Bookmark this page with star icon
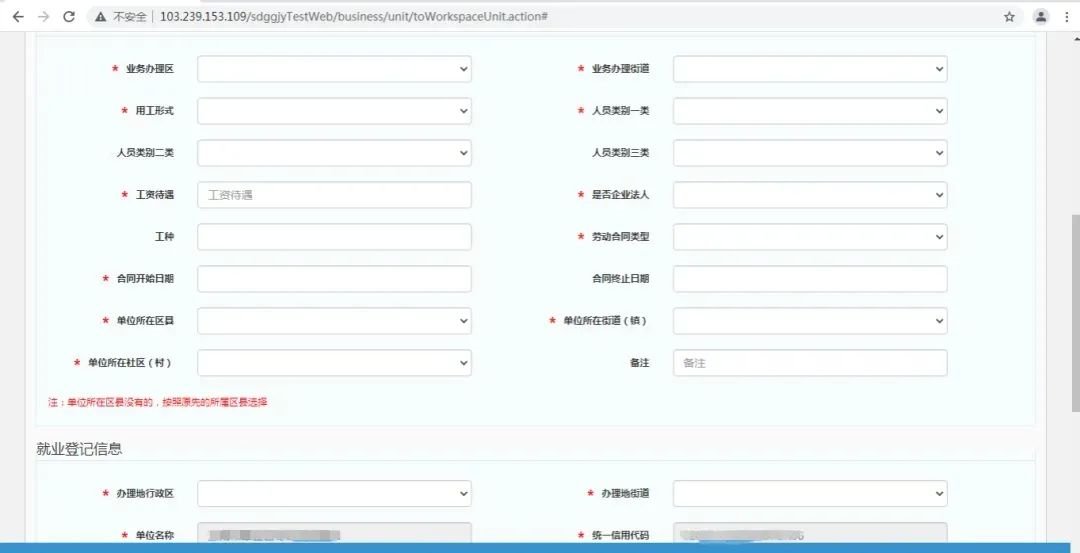The image size is (1080, 553). [1009, 17]
